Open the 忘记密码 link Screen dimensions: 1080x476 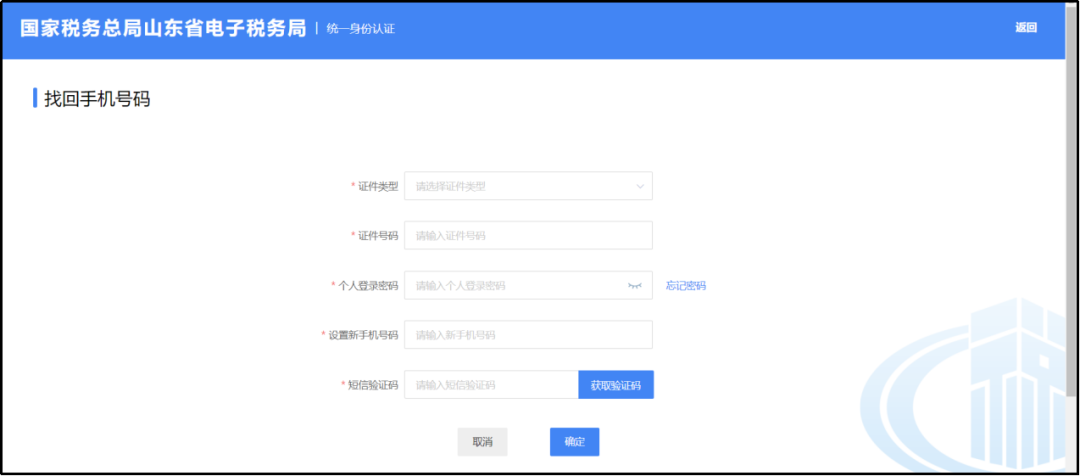(686, 285)
